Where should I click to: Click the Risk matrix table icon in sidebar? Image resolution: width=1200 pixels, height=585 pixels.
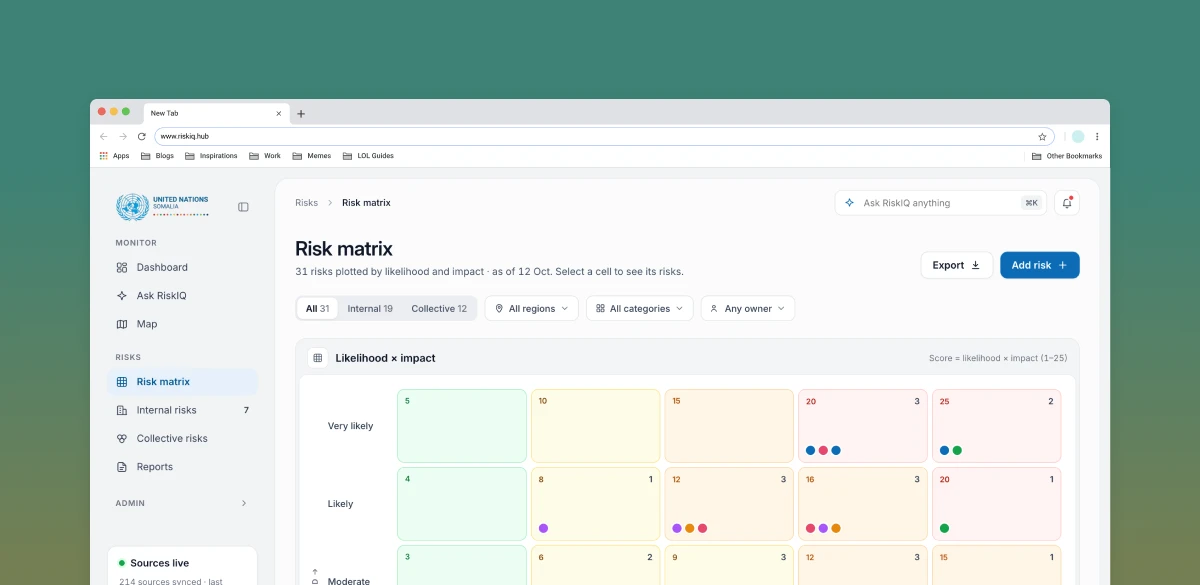click(x=122, y=382)
